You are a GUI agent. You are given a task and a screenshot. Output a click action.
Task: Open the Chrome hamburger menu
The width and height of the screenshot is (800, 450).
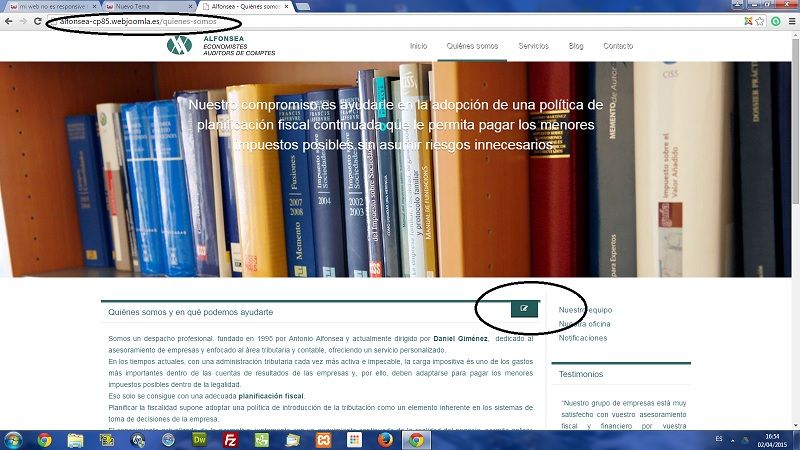coord(791,21)
